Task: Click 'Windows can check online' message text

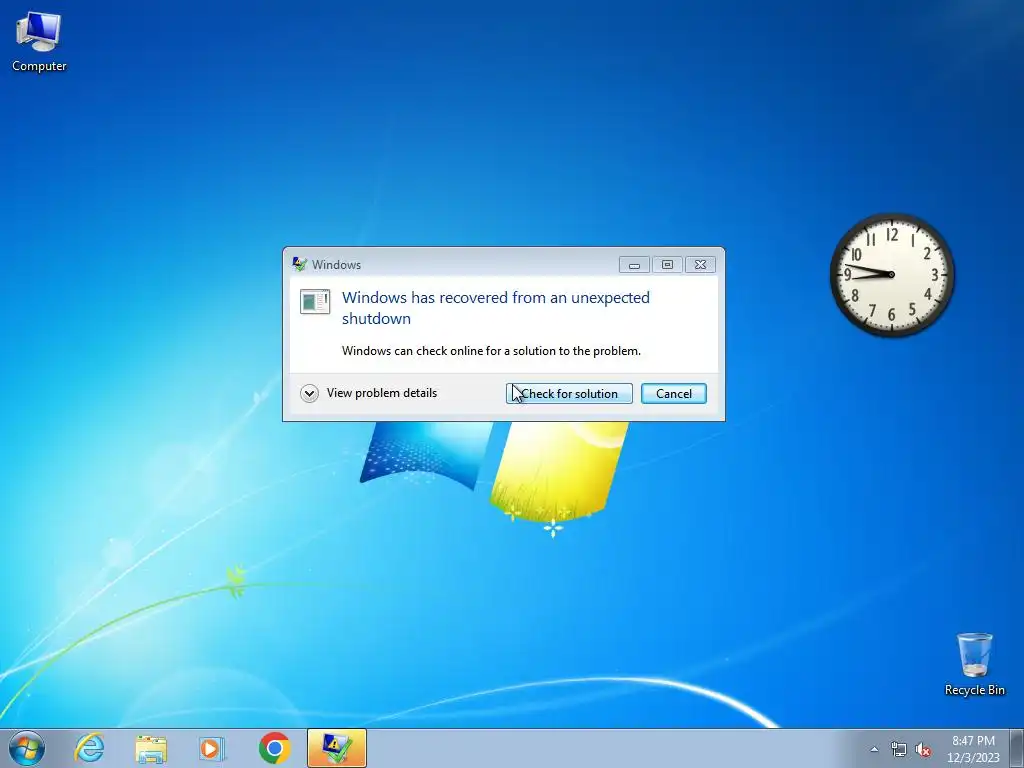Action: pyautogui.click(x=491, y=351)
